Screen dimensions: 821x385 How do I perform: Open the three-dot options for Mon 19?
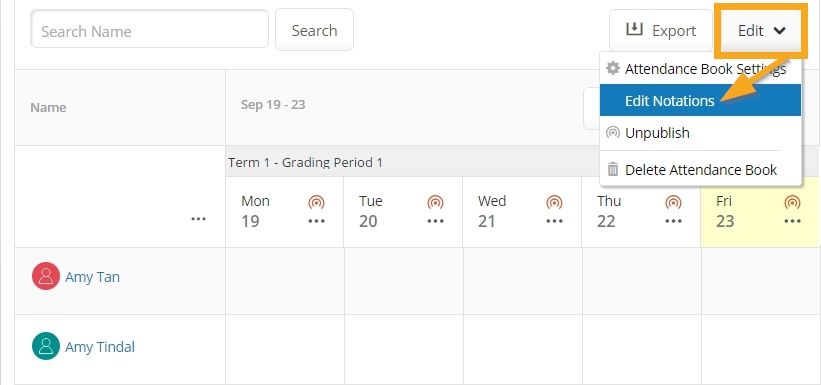[x=316, y=221]
